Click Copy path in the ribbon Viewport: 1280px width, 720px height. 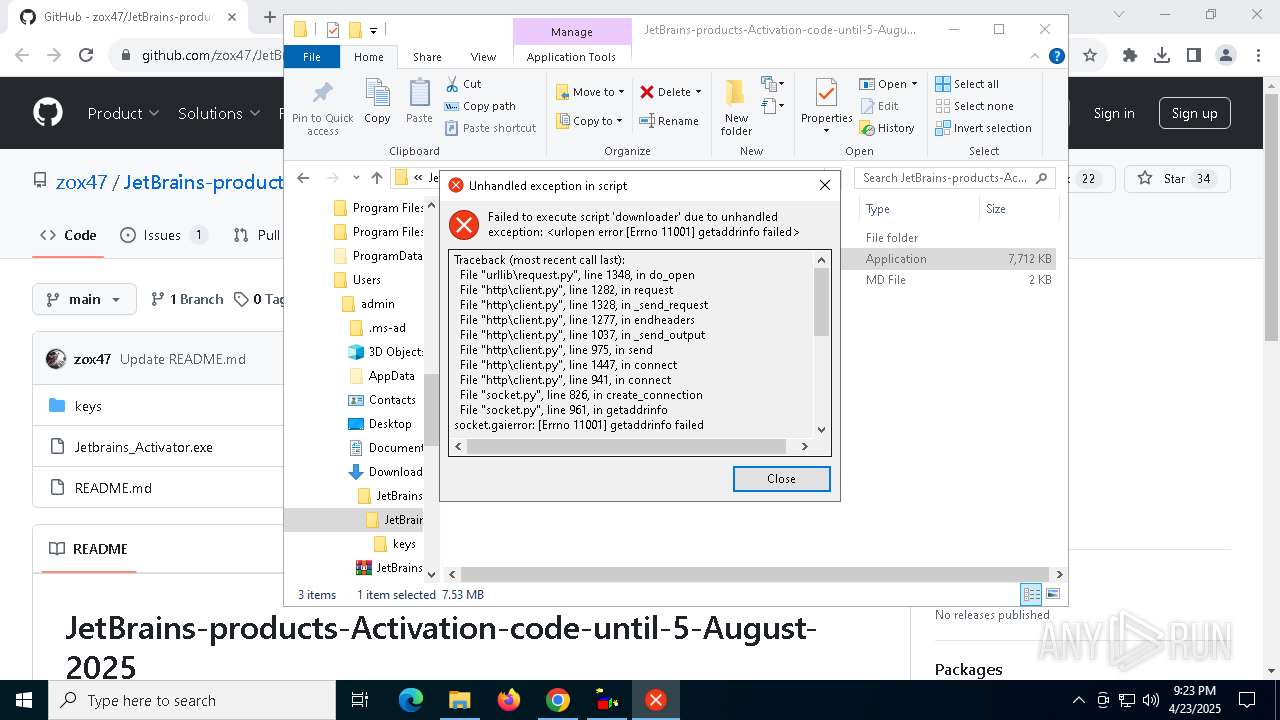pos(480,106)
